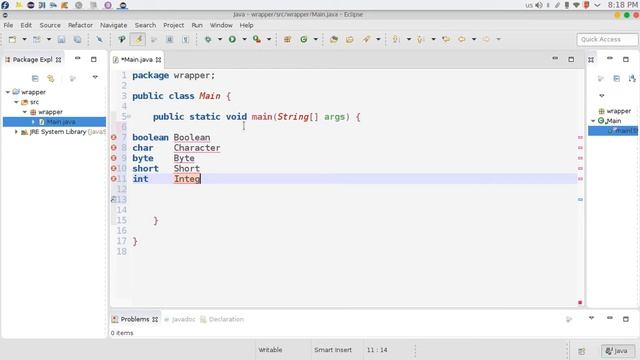Viewport: 640px width, 360px height.
Task: Click the Run External Tools icon
Action: point(257,40)
